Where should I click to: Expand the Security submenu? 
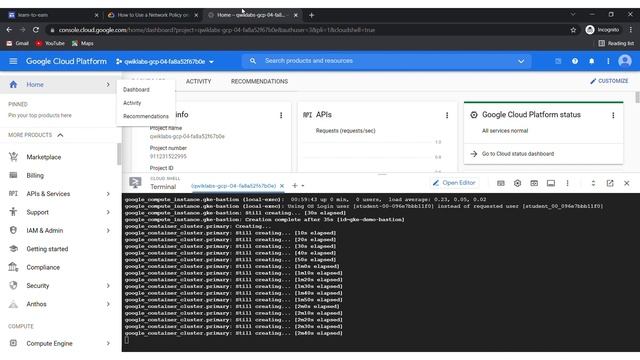coord(108,286)
